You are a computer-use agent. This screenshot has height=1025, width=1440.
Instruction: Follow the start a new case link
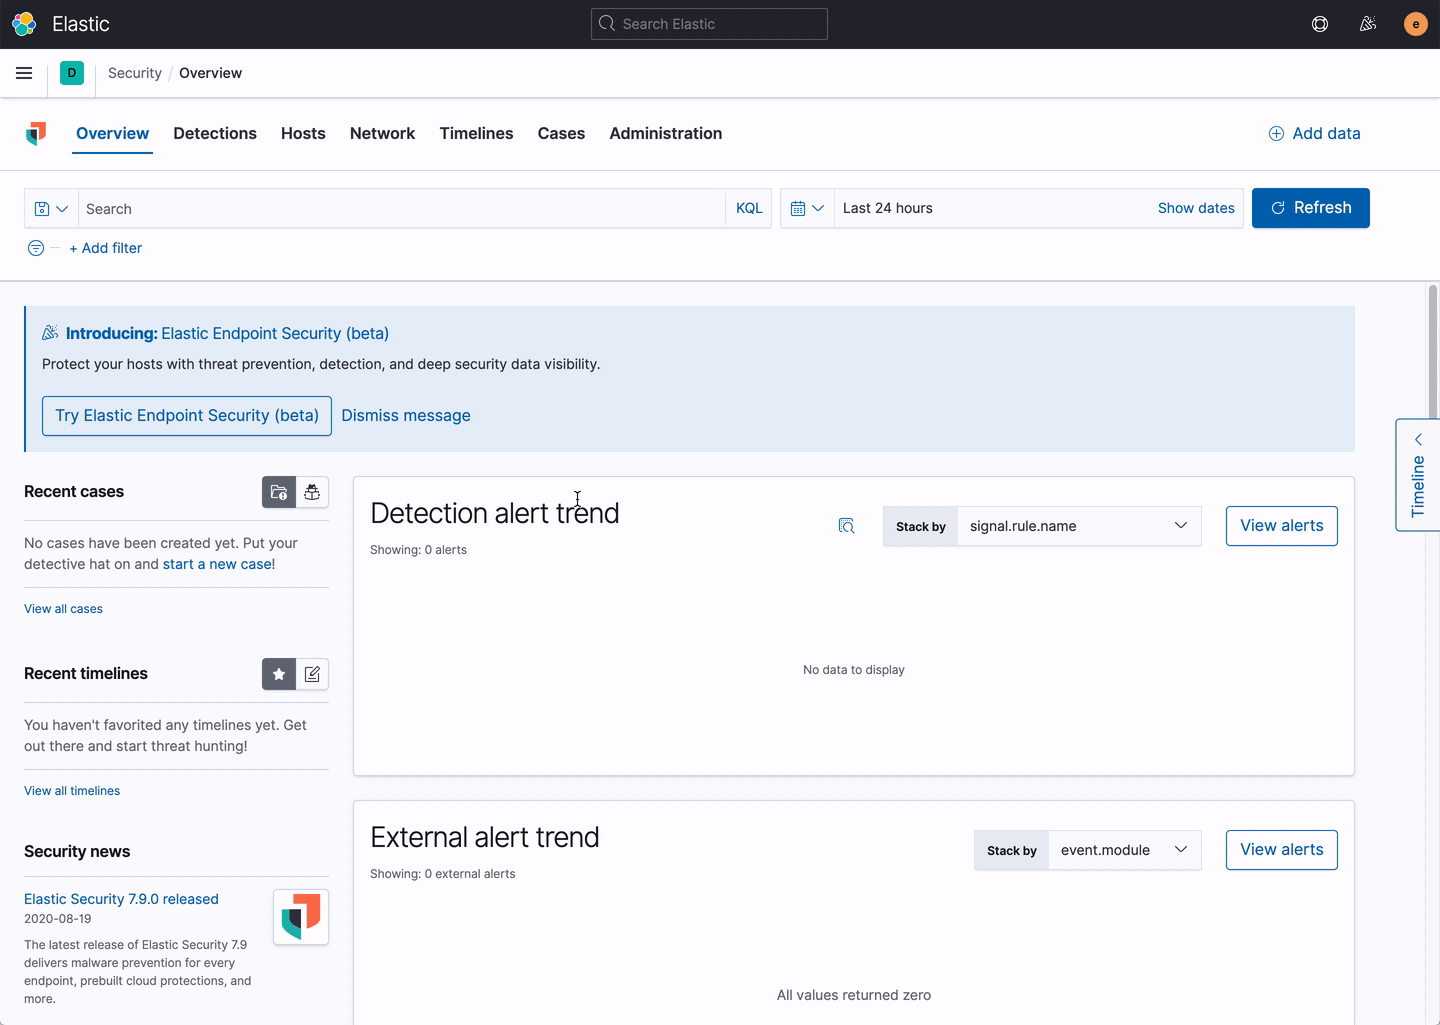point(217,563)
